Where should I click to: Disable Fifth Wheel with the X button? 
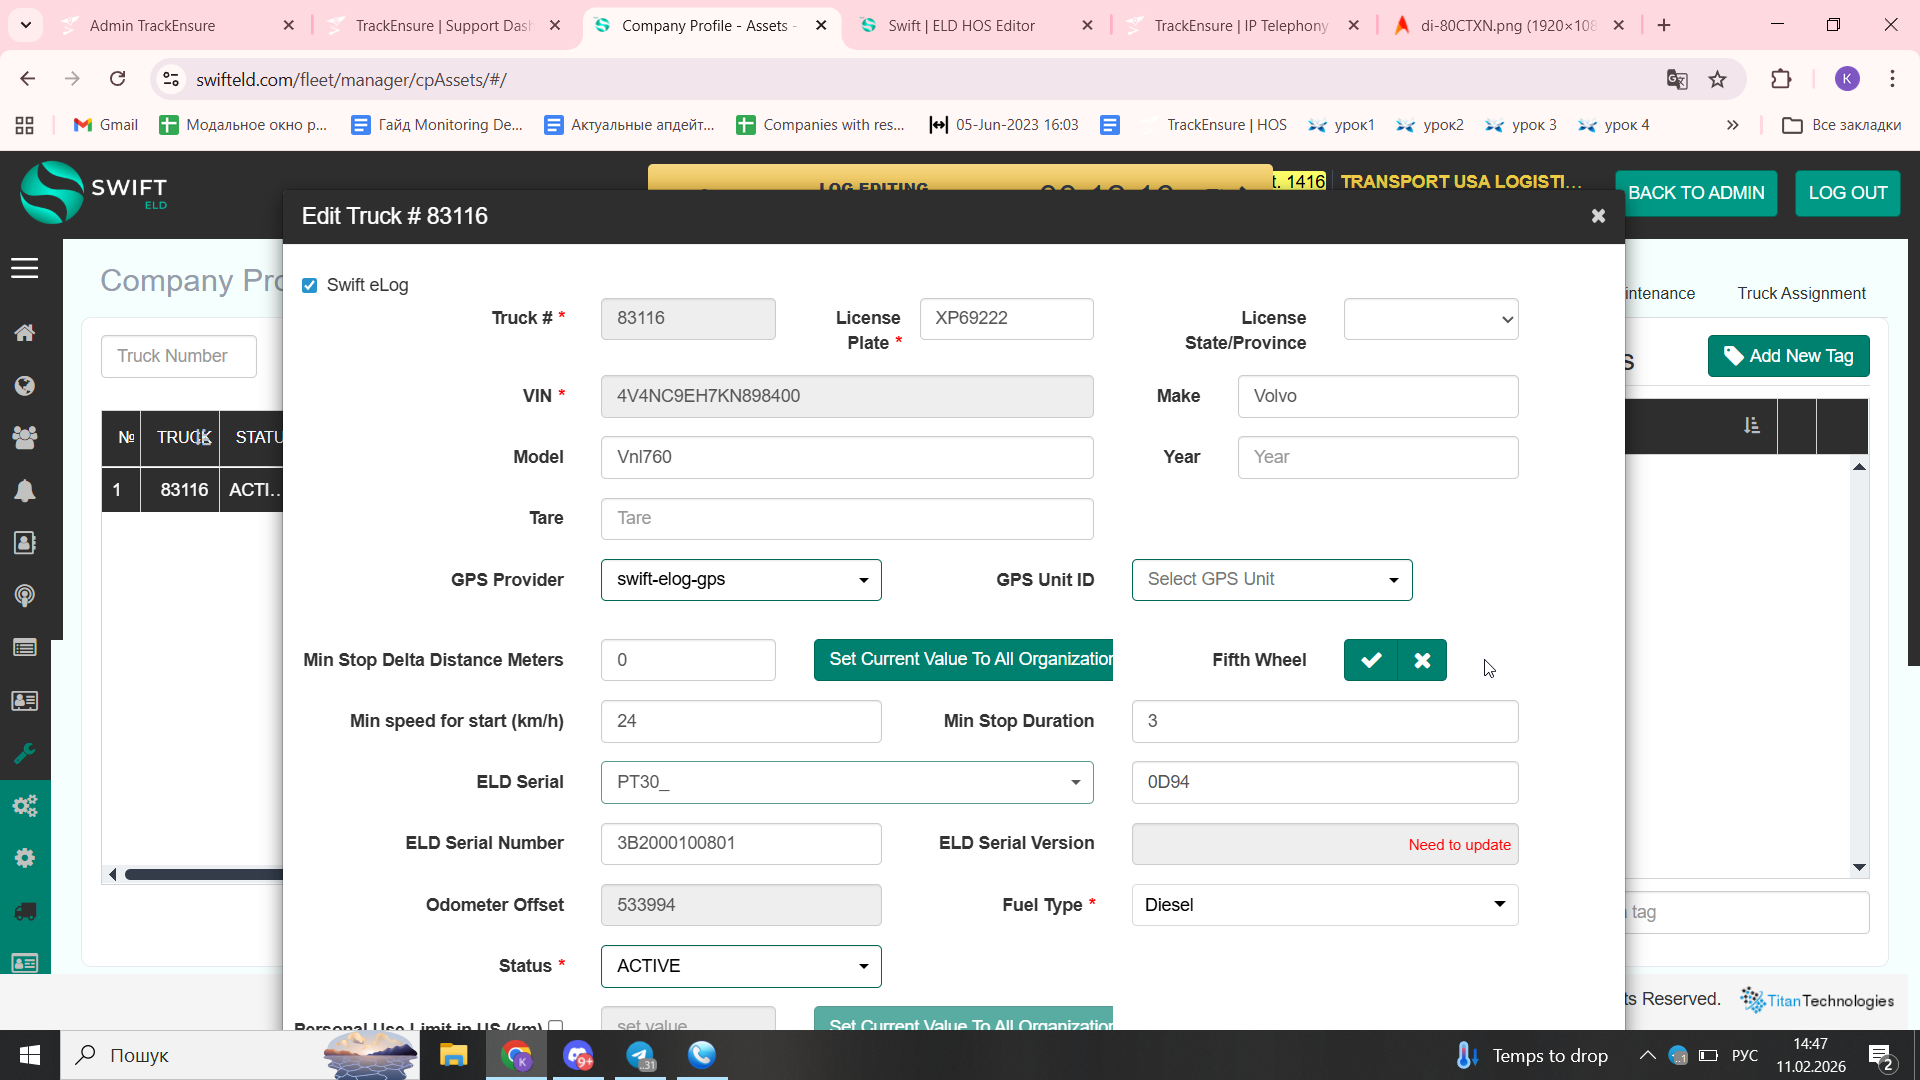tap(1422, 660)
